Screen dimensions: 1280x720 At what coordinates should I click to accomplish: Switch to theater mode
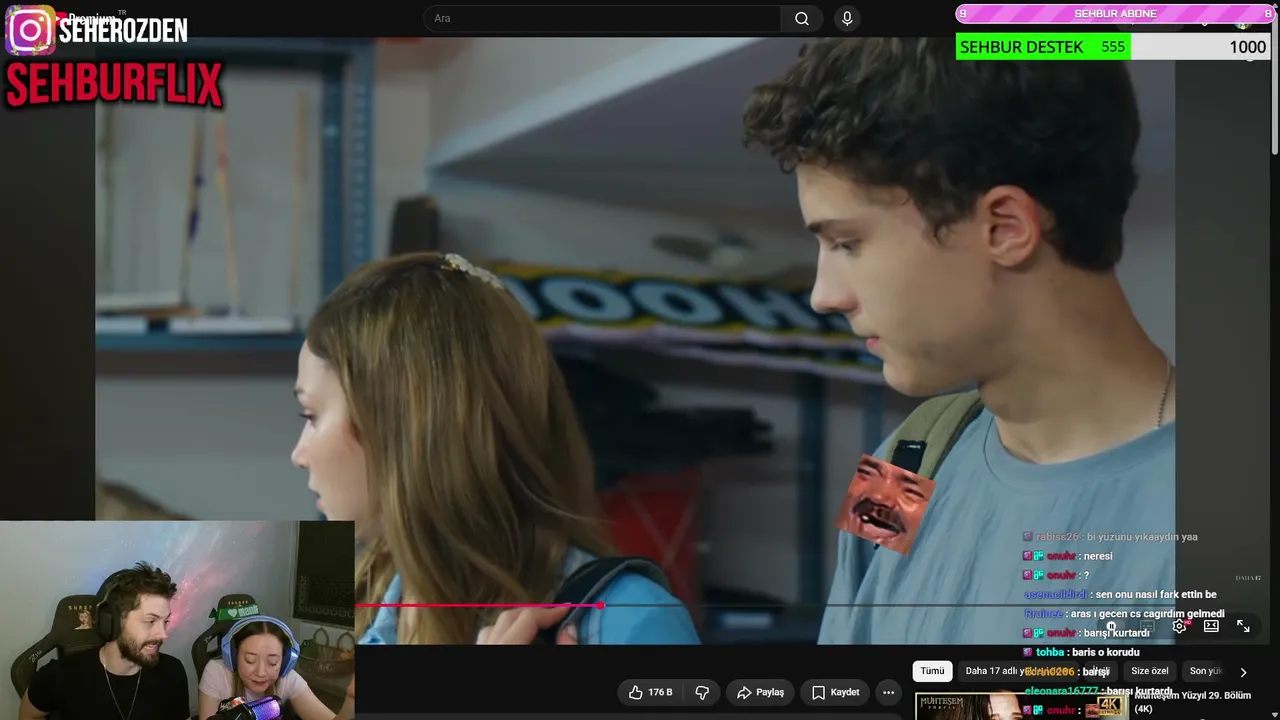point(1211,626)
